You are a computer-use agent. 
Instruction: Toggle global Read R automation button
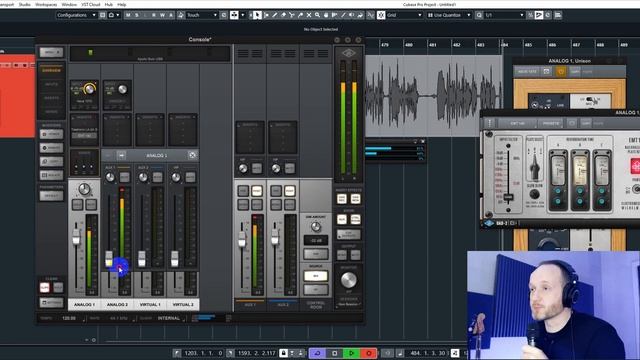(x=154, y=15)
